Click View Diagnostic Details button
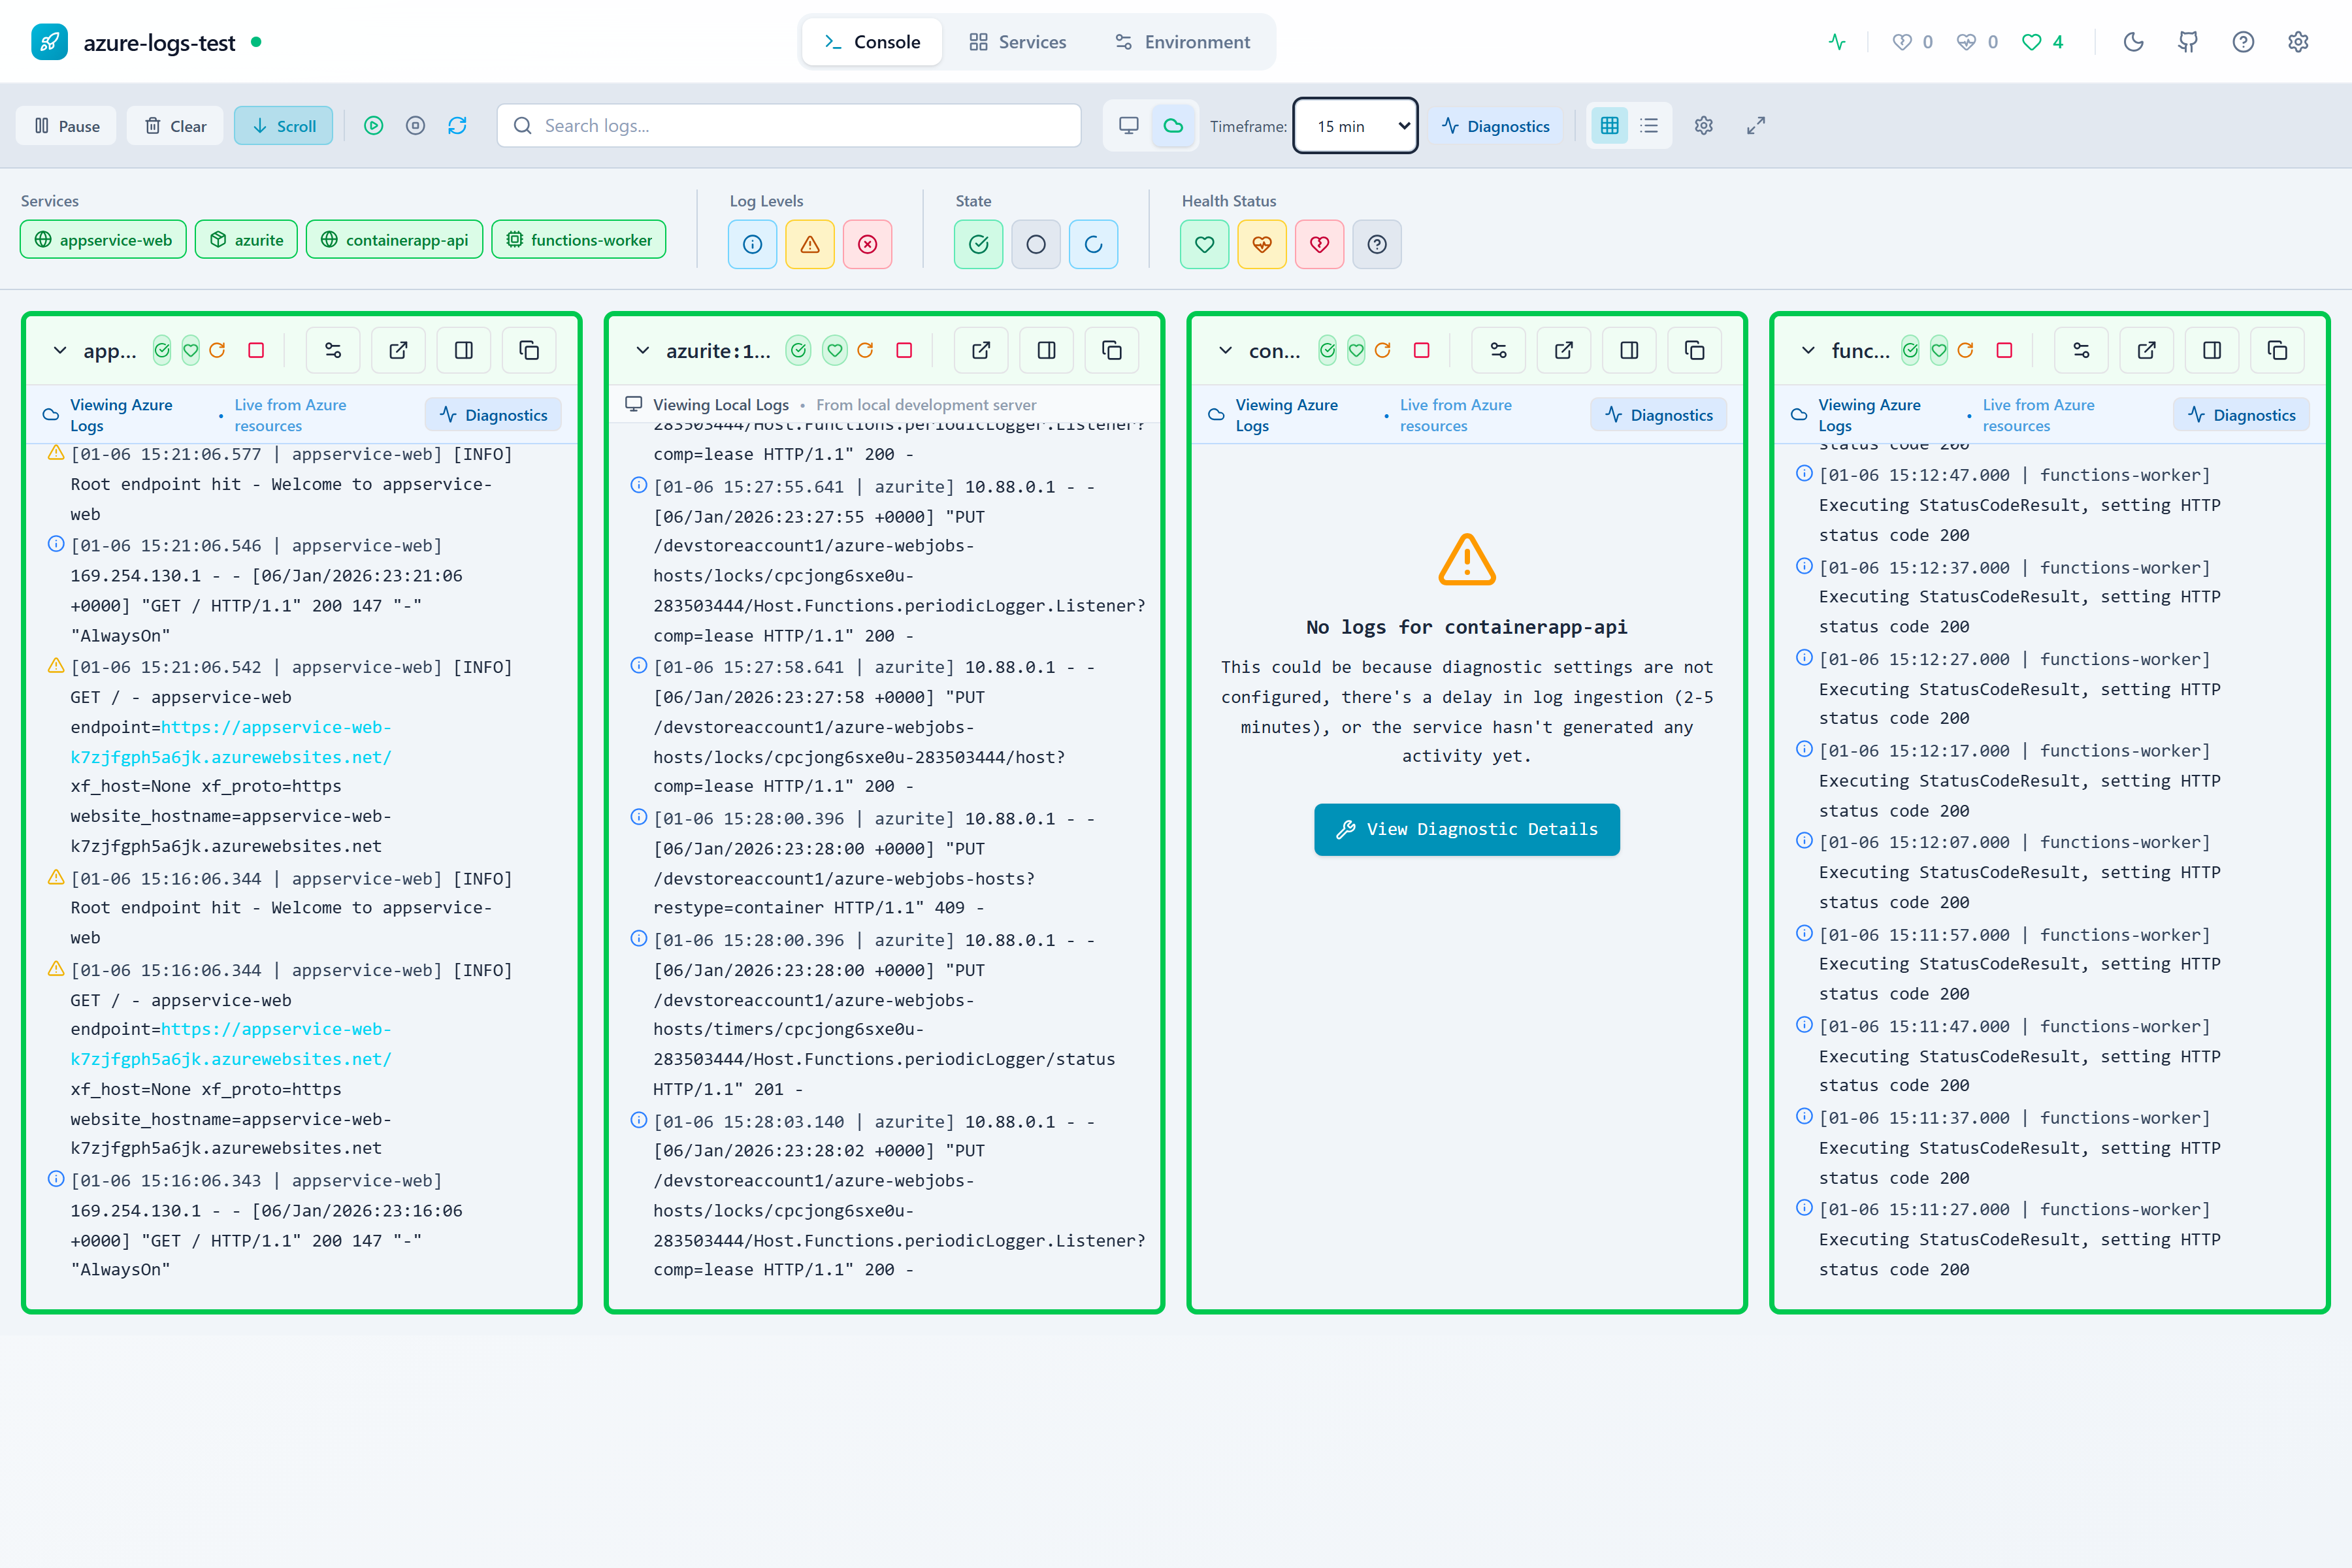Screen dimensions: 2352x1568 coord(1466,829)
